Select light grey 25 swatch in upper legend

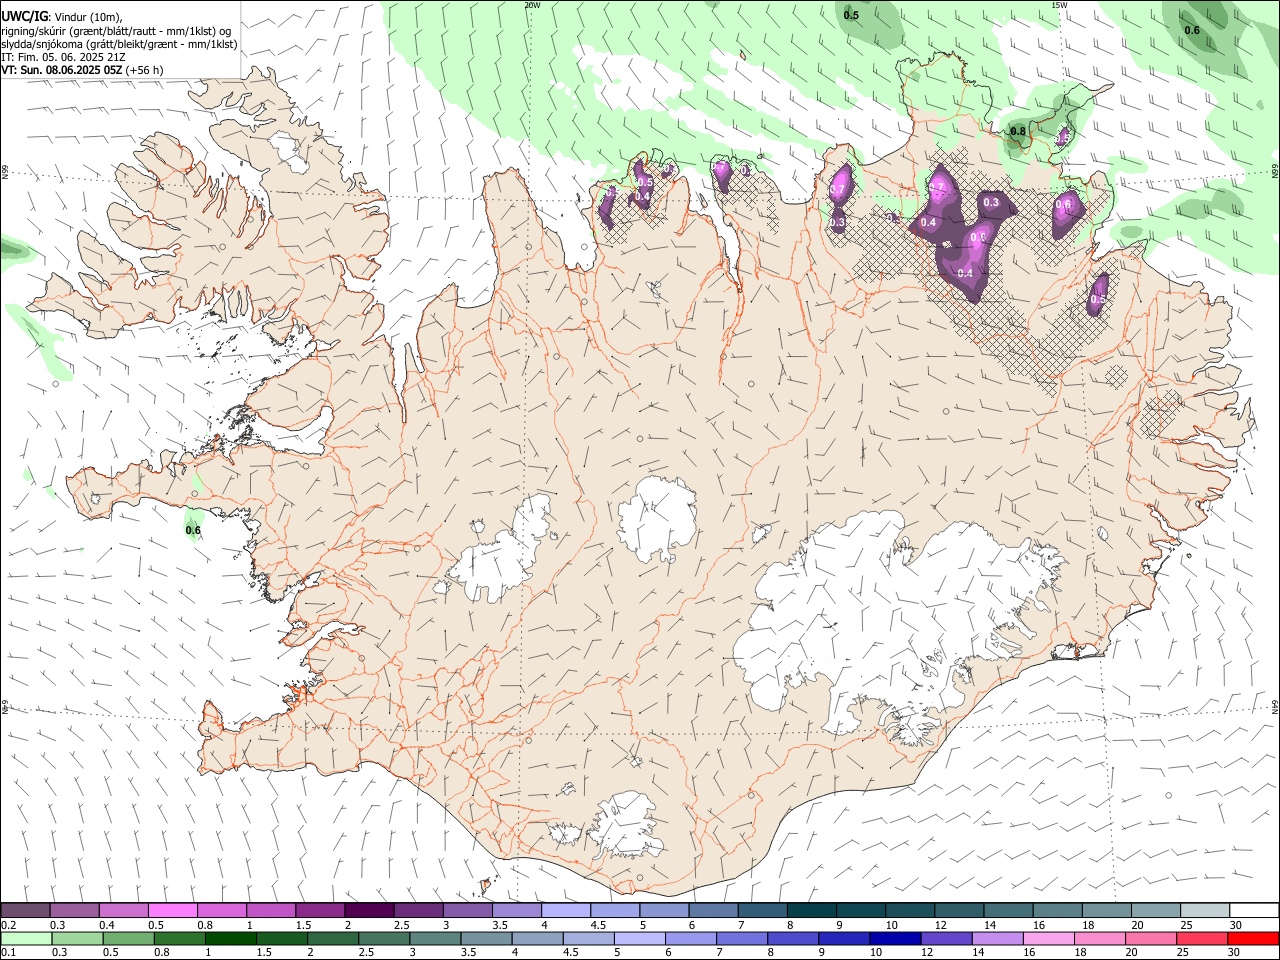pyautogui.click(x=1206, y=910)
